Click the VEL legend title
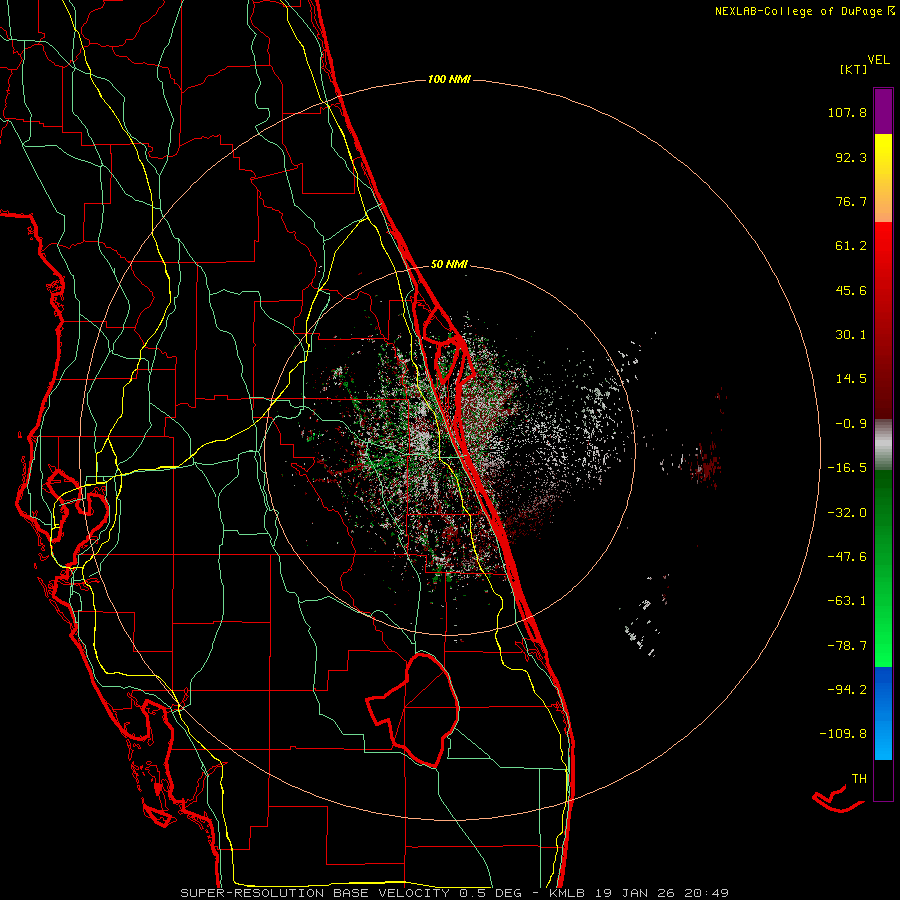 tap(878, 60)
